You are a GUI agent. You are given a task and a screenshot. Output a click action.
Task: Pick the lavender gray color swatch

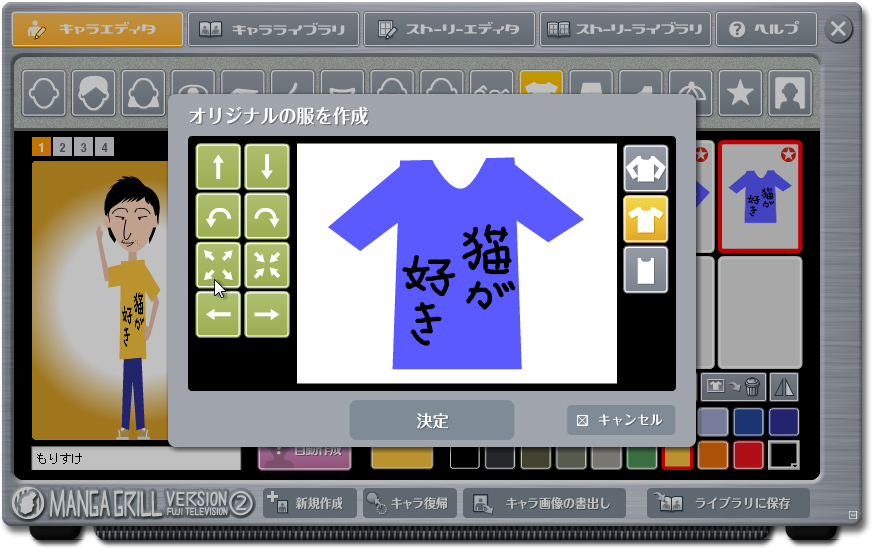(x=713, y=422)
